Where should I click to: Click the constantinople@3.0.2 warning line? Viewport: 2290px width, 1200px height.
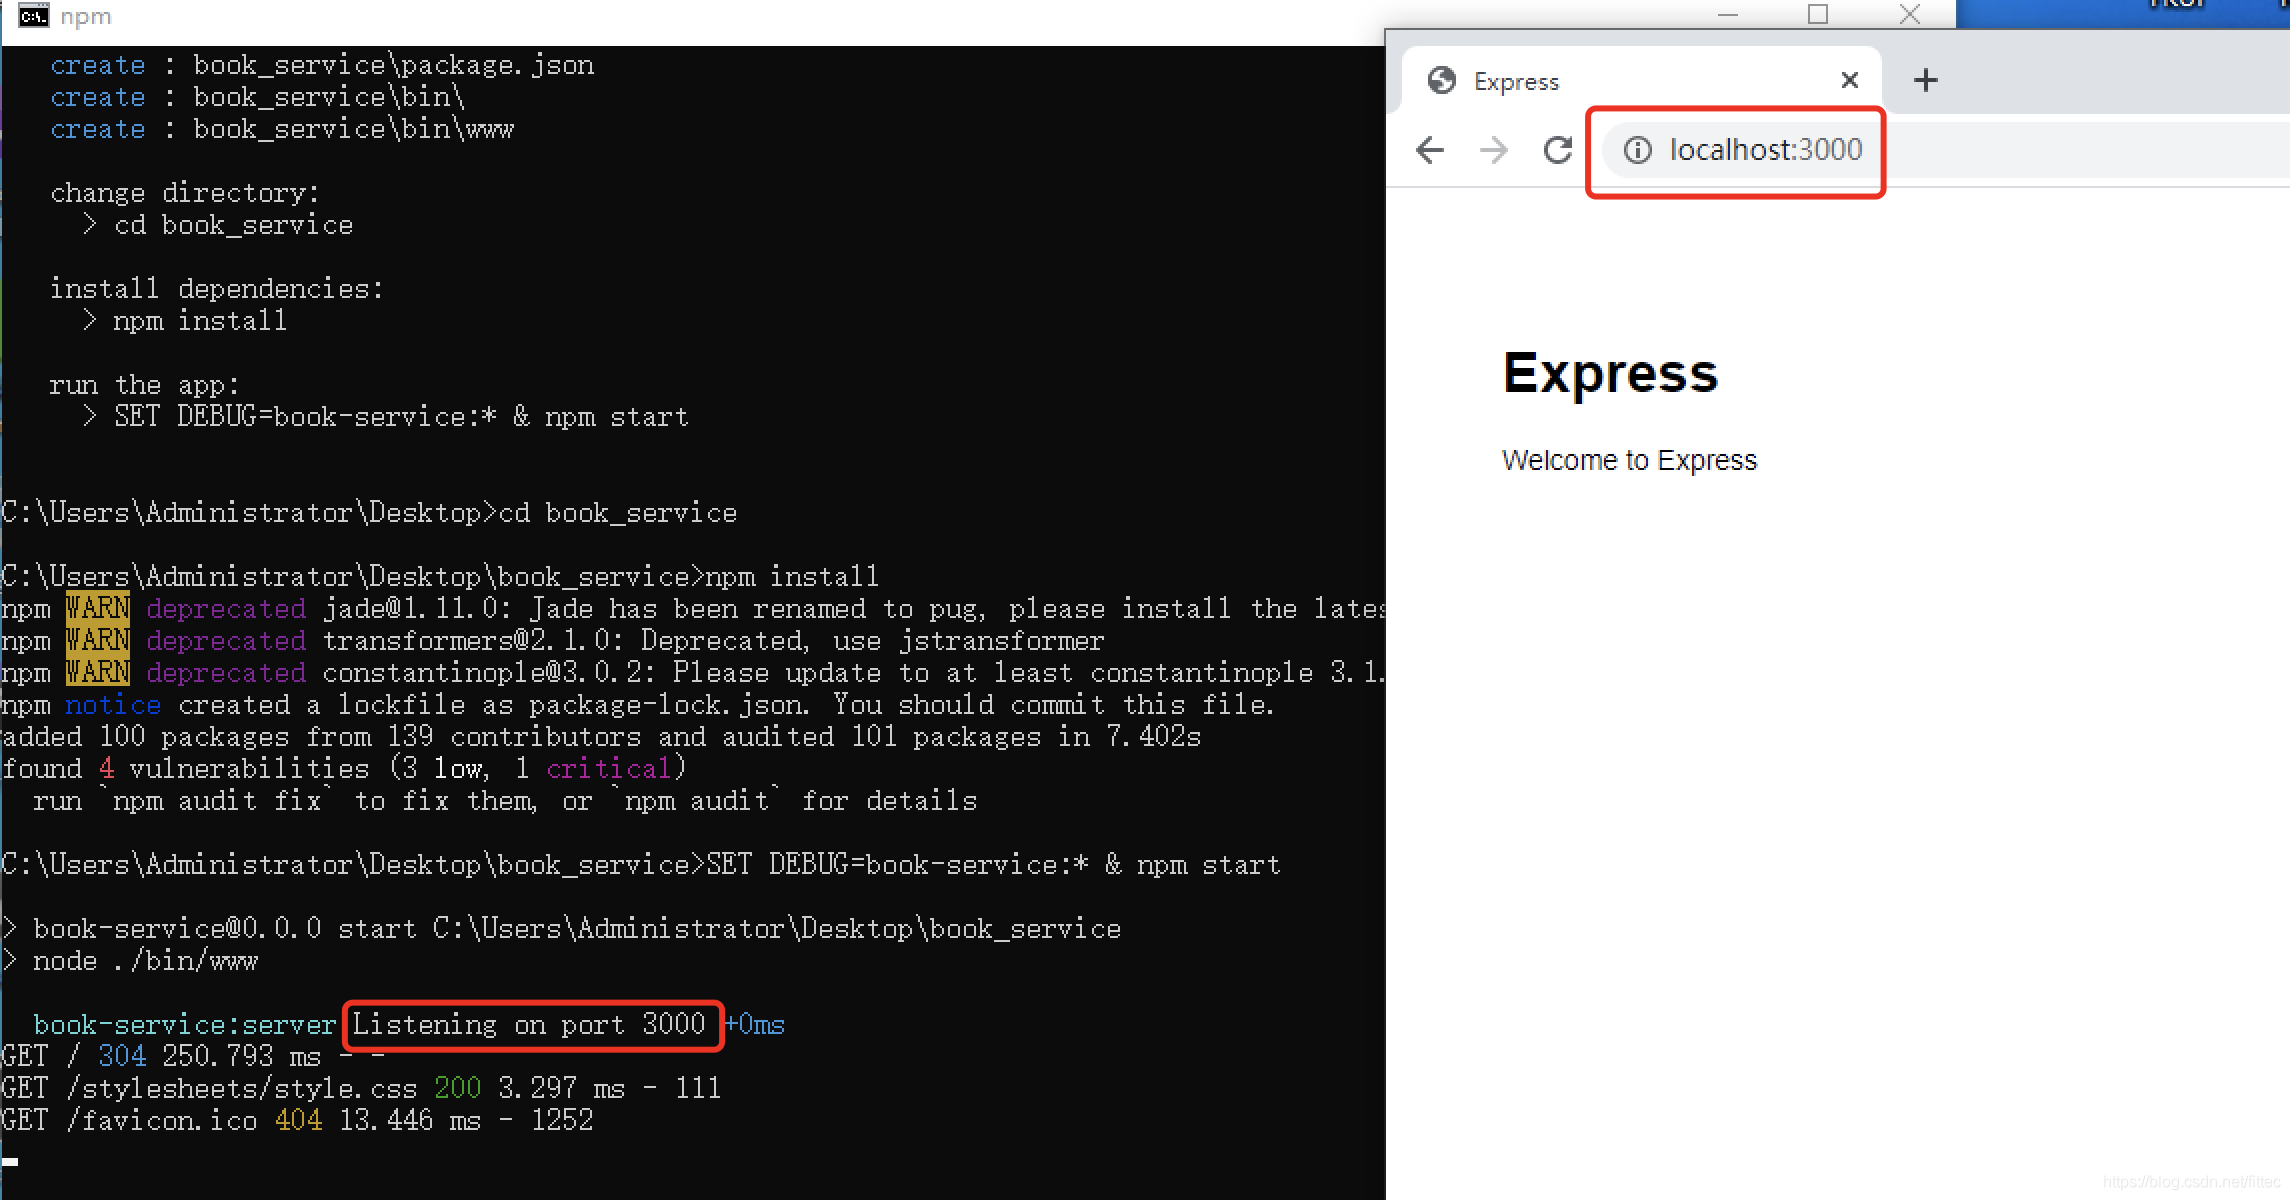tap(692, 673)
